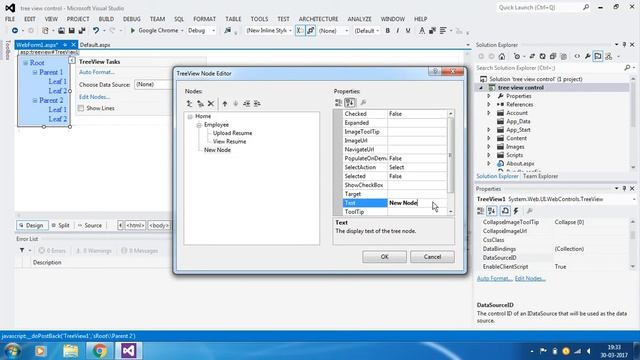Open the FORMAT menu
The image size is (640, 360).
[204, 19]
